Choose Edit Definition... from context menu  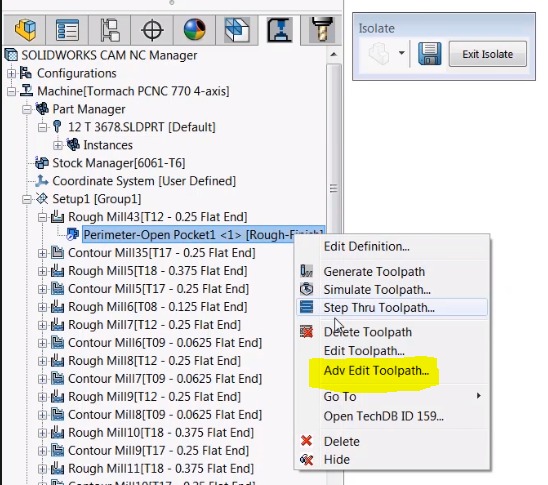(x=392, y=247)
